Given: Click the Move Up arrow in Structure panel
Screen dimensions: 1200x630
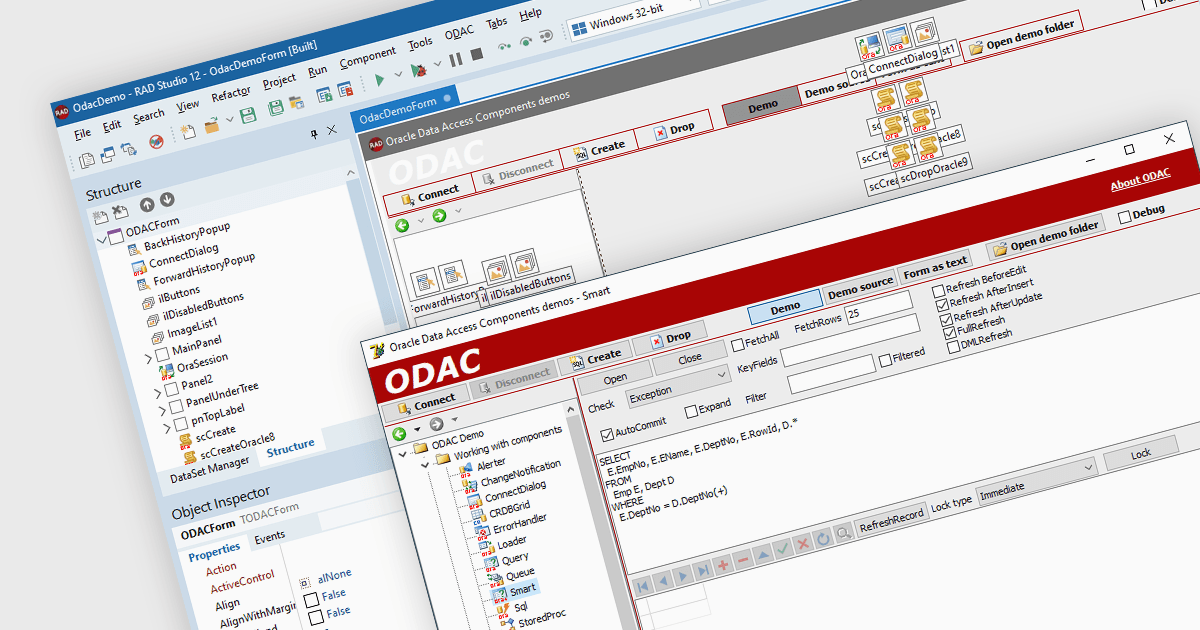Looking at the screenshot, I should [x=146, y=204].
